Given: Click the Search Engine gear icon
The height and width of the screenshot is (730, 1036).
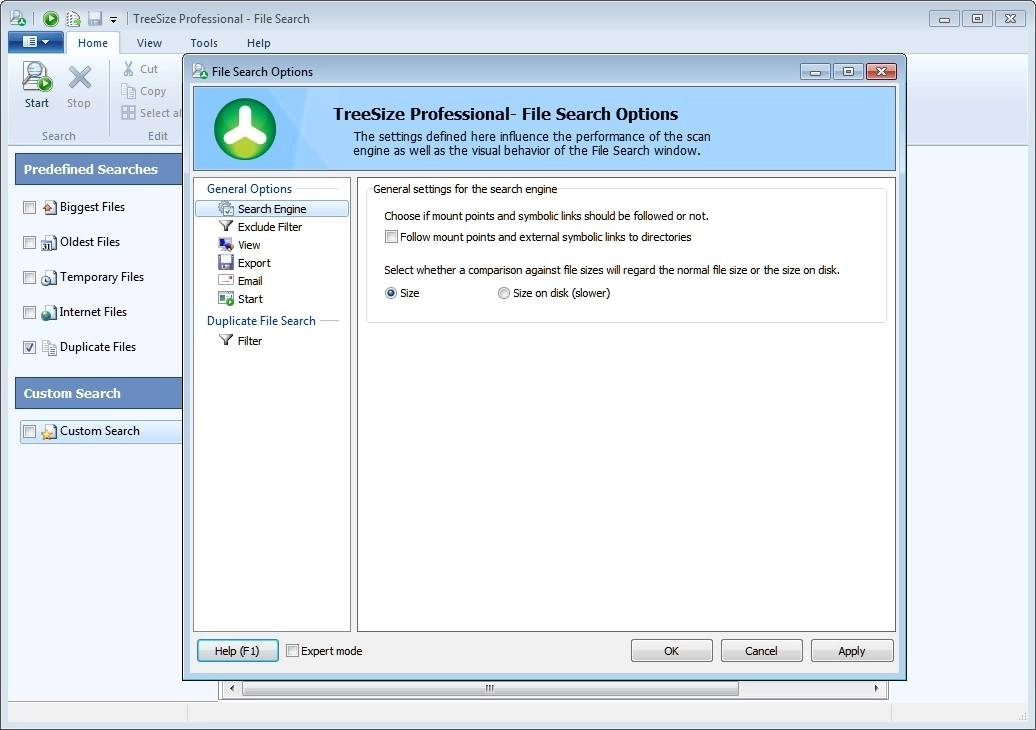Looking at the screenshot, I should 226,209.
